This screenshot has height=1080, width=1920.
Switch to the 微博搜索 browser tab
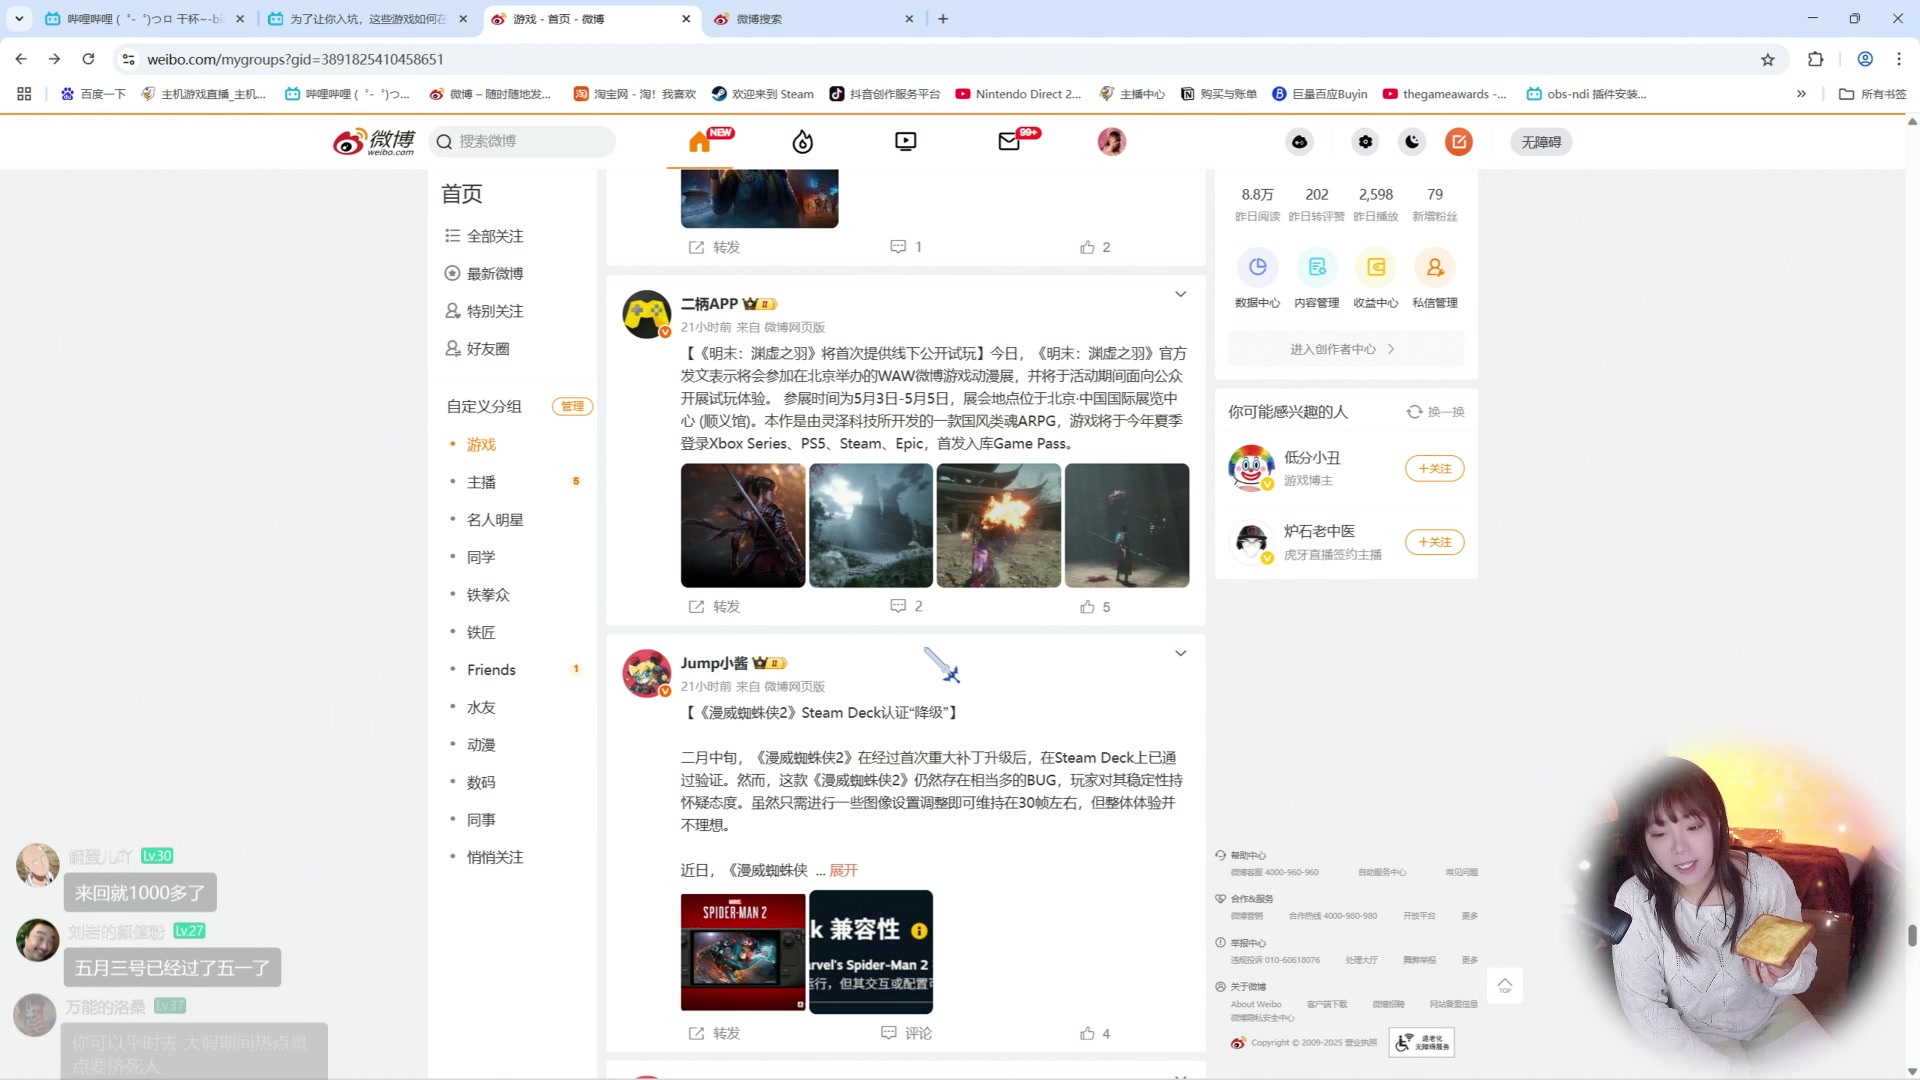pyautogui.click(x=812, y=19)
